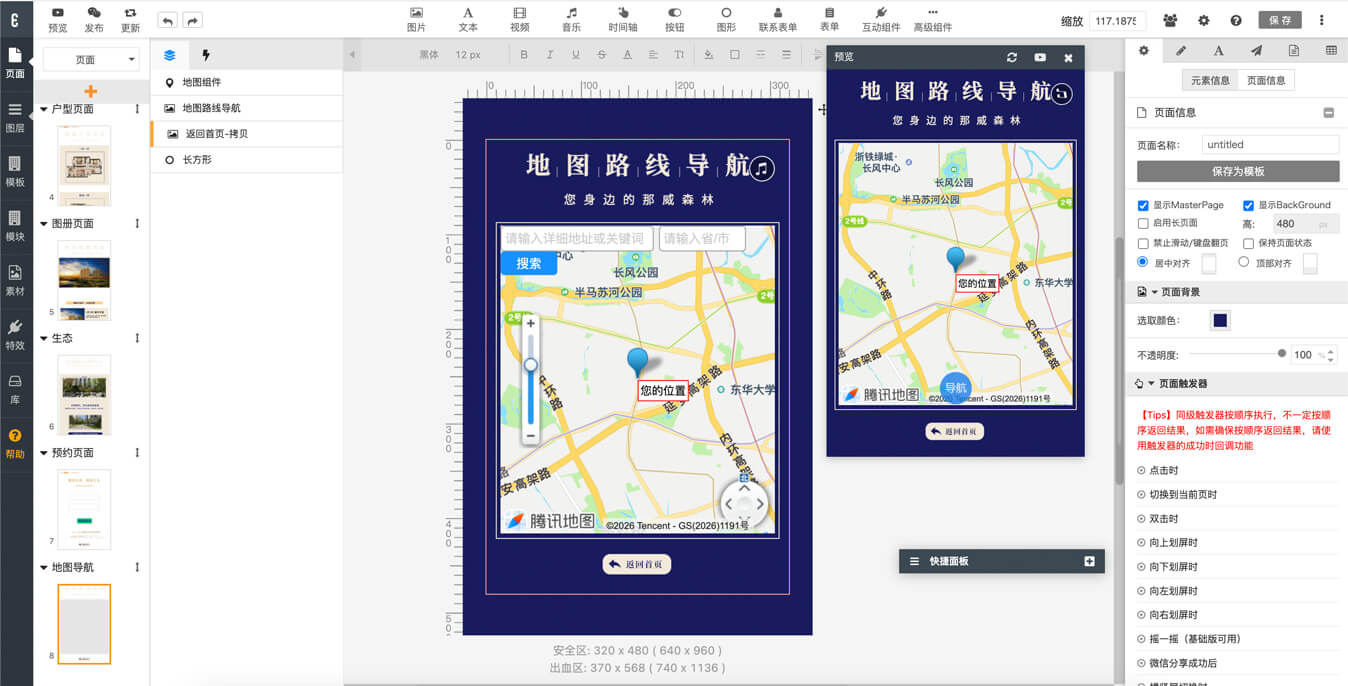Click the orange plus add-page icon
Screen dimensions: 1348x686
pos(91,91)
